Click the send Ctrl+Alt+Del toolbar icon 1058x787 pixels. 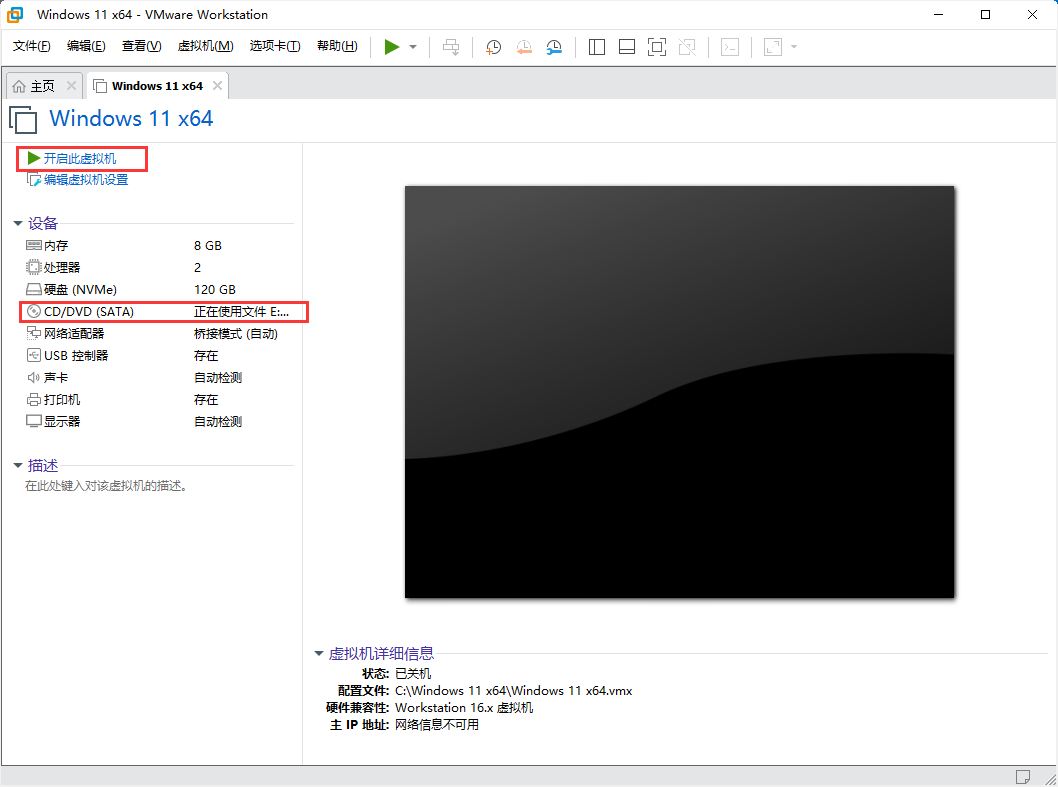[x=451, y=47]
